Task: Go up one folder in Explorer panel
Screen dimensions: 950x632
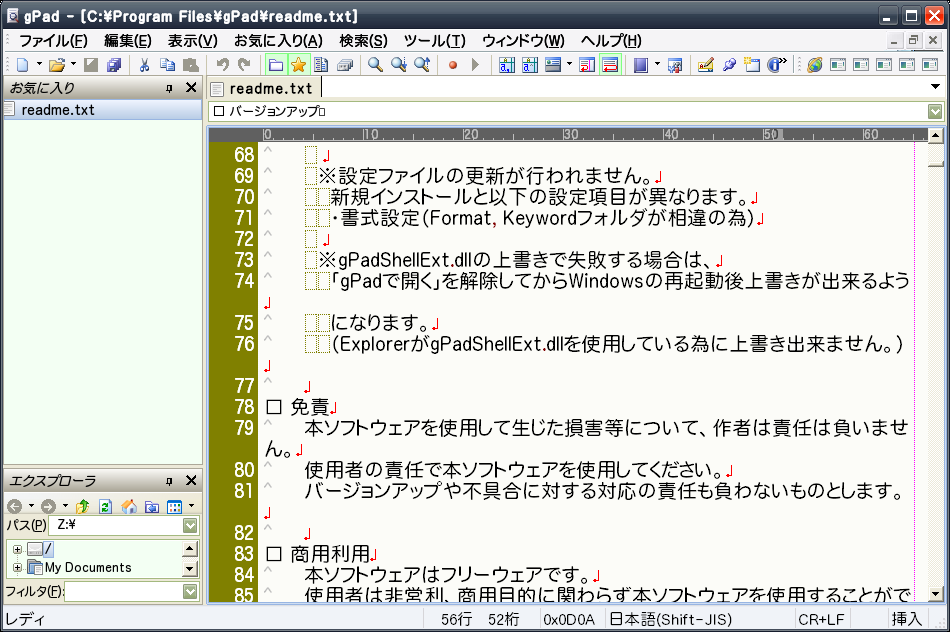Action: click(82, 506)
